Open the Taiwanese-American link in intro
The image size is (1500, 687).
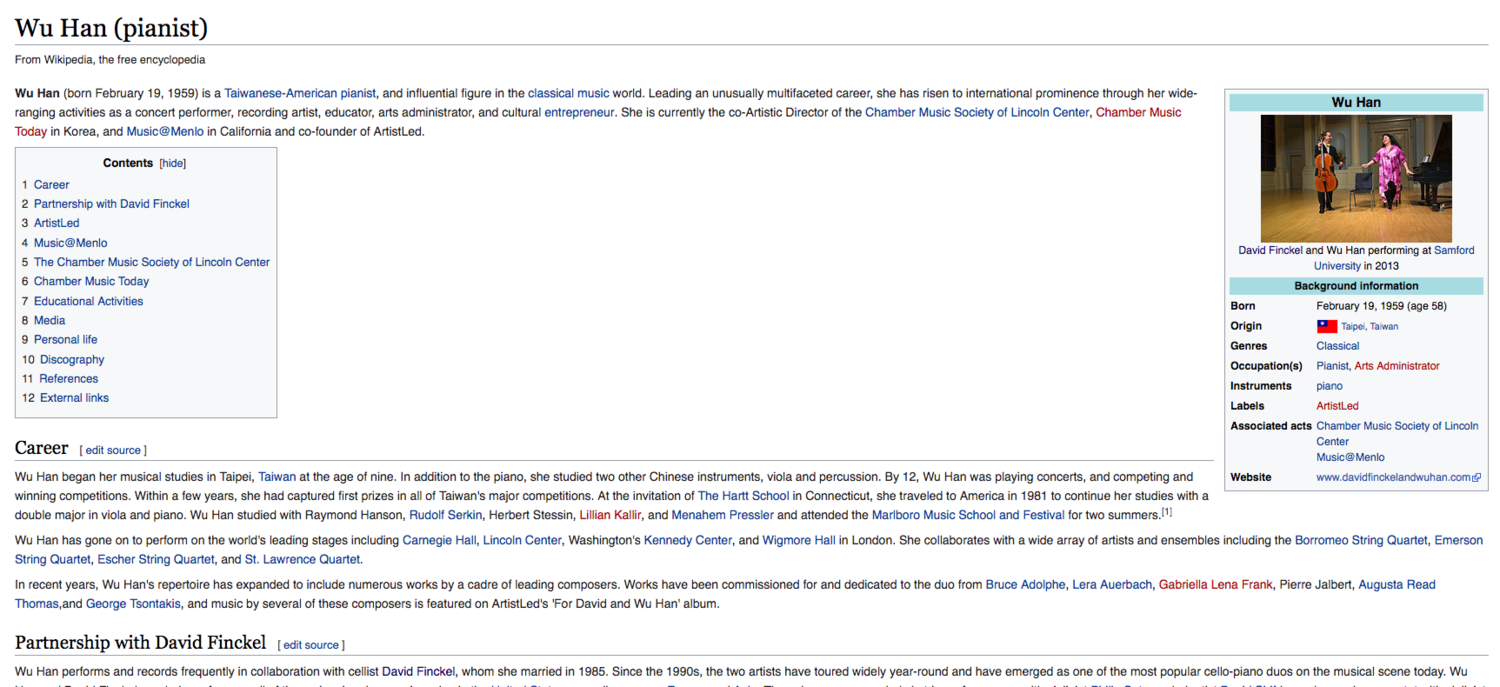tap(280, 93)
